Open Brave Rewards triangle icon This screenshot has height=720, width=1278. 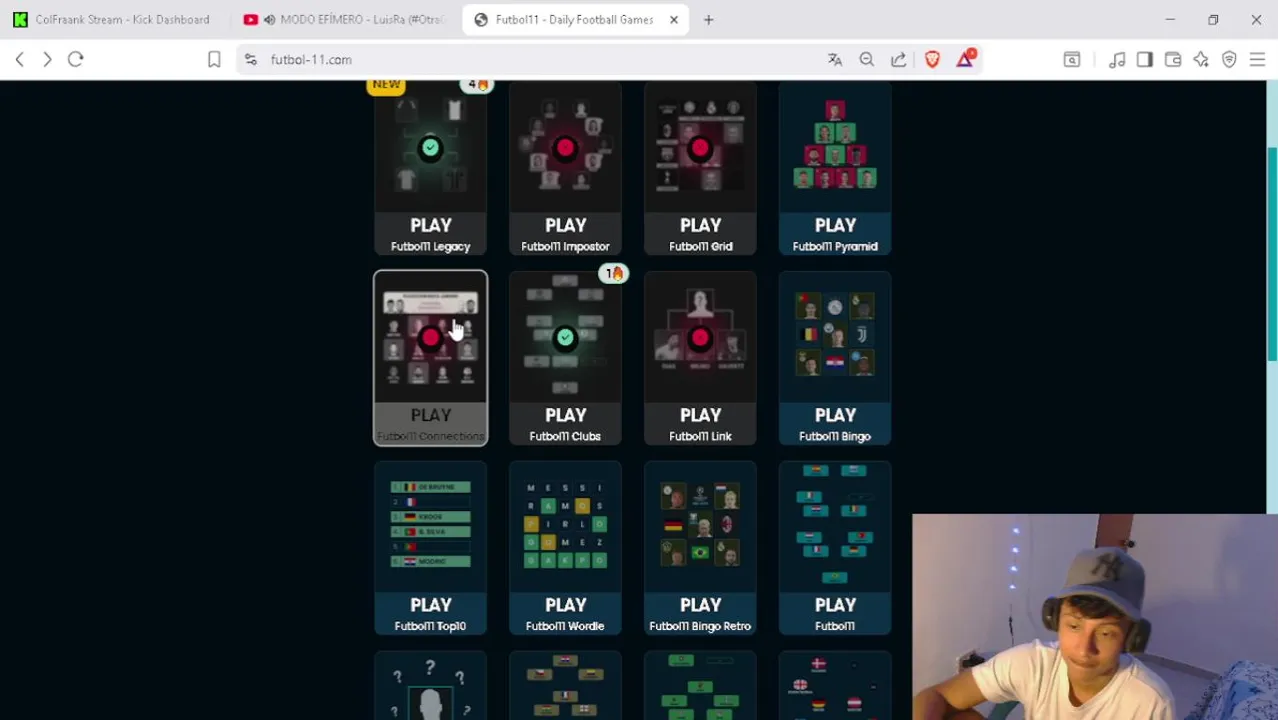(965, 60)
